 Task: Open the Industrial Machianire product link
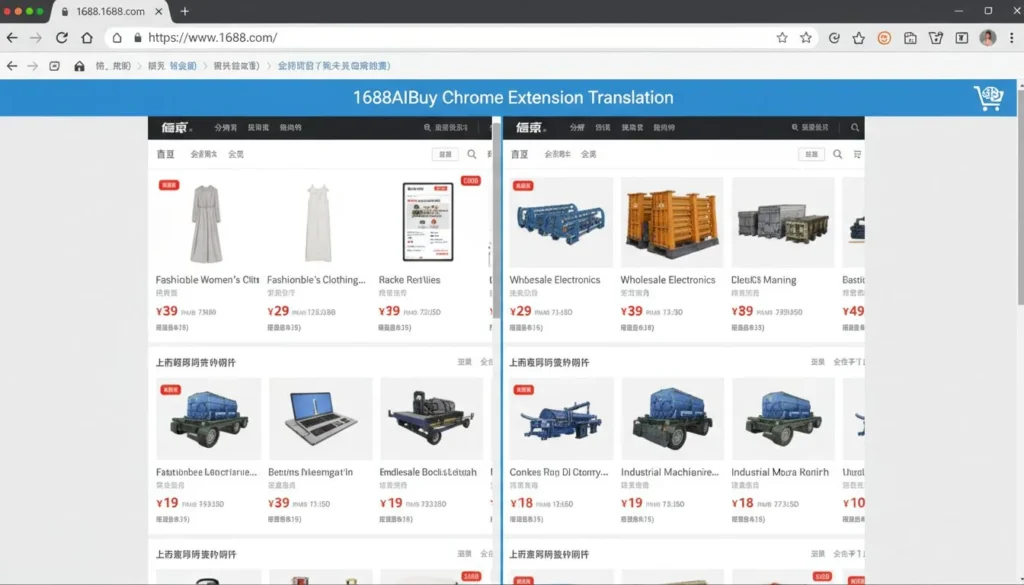(669, 472)
